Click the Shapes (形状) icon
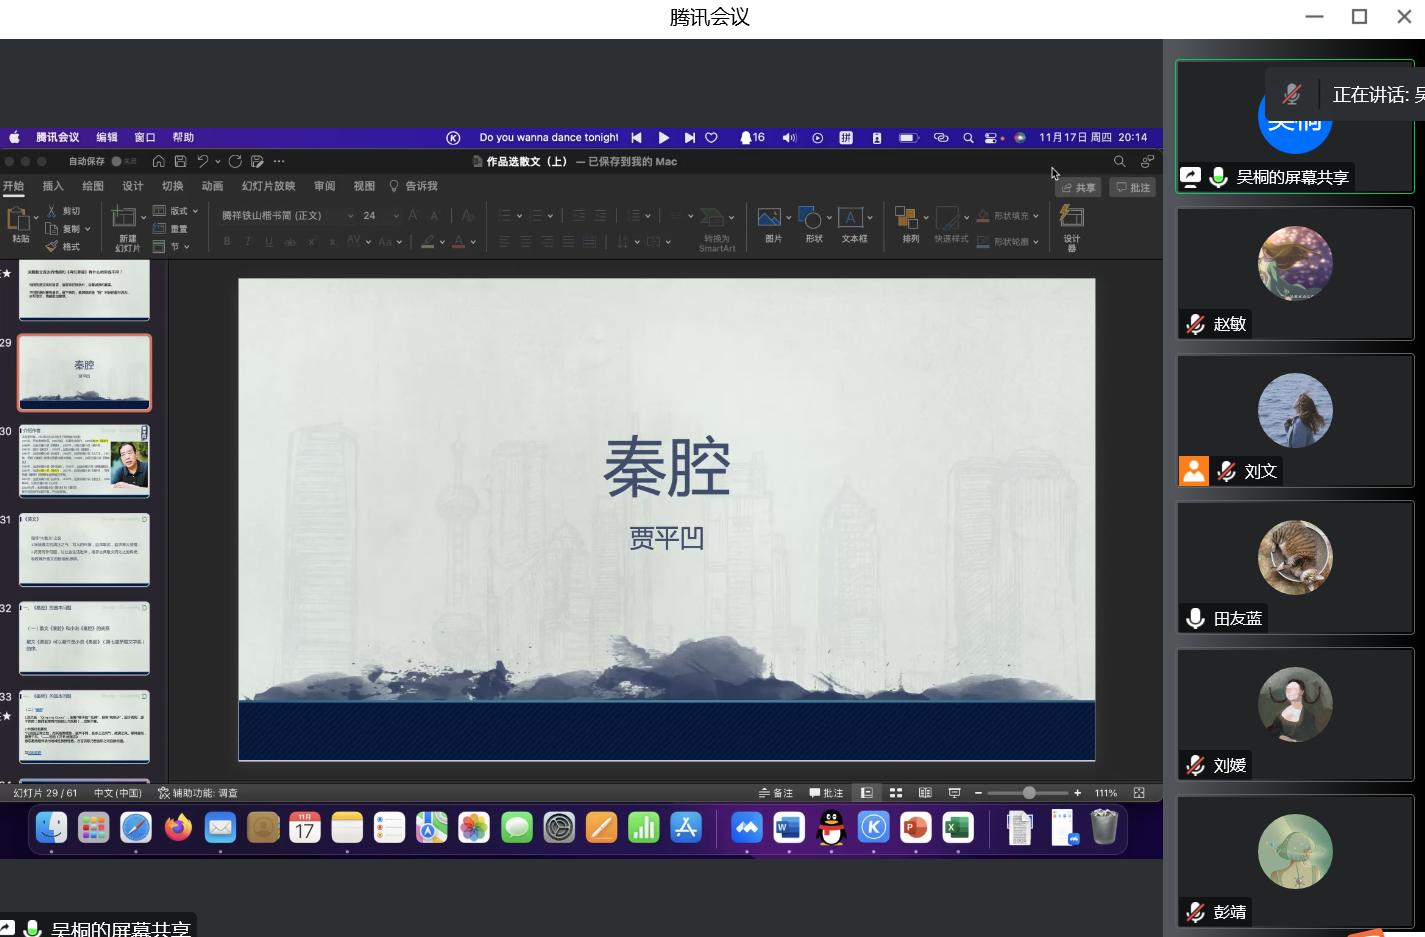Image resolution: width=1425 pixels, height=937 pixels. tap(811, 218)
